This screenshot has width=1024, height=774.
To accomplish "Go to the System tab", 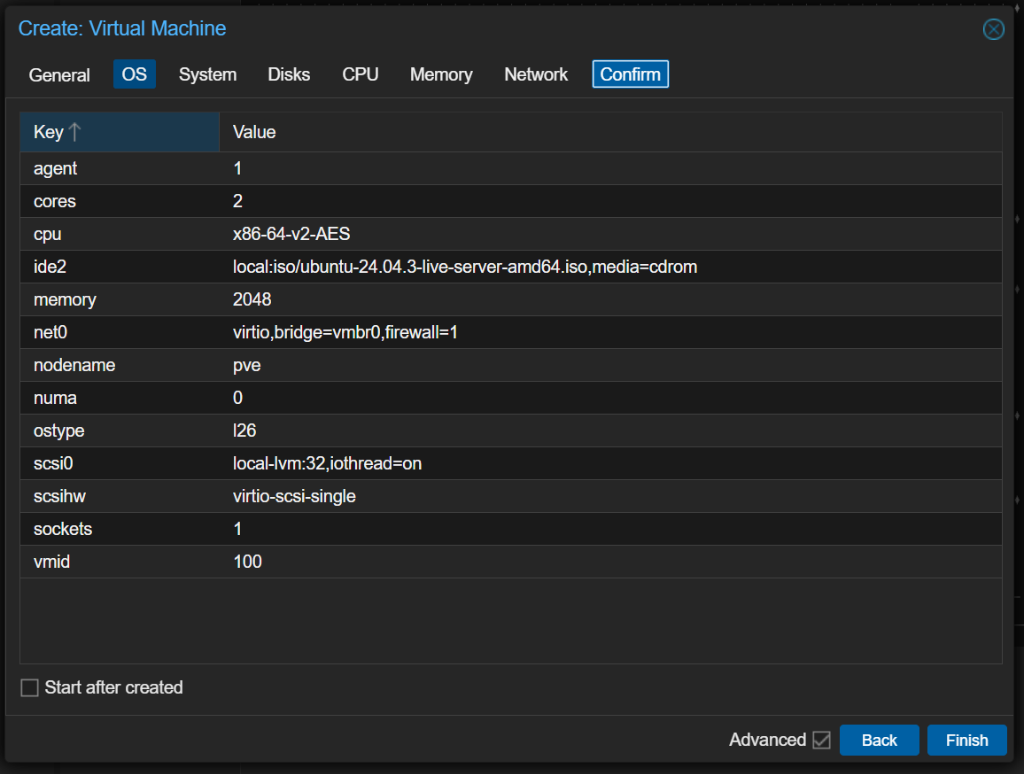I will pyautogui.click(x=208, y=74).
